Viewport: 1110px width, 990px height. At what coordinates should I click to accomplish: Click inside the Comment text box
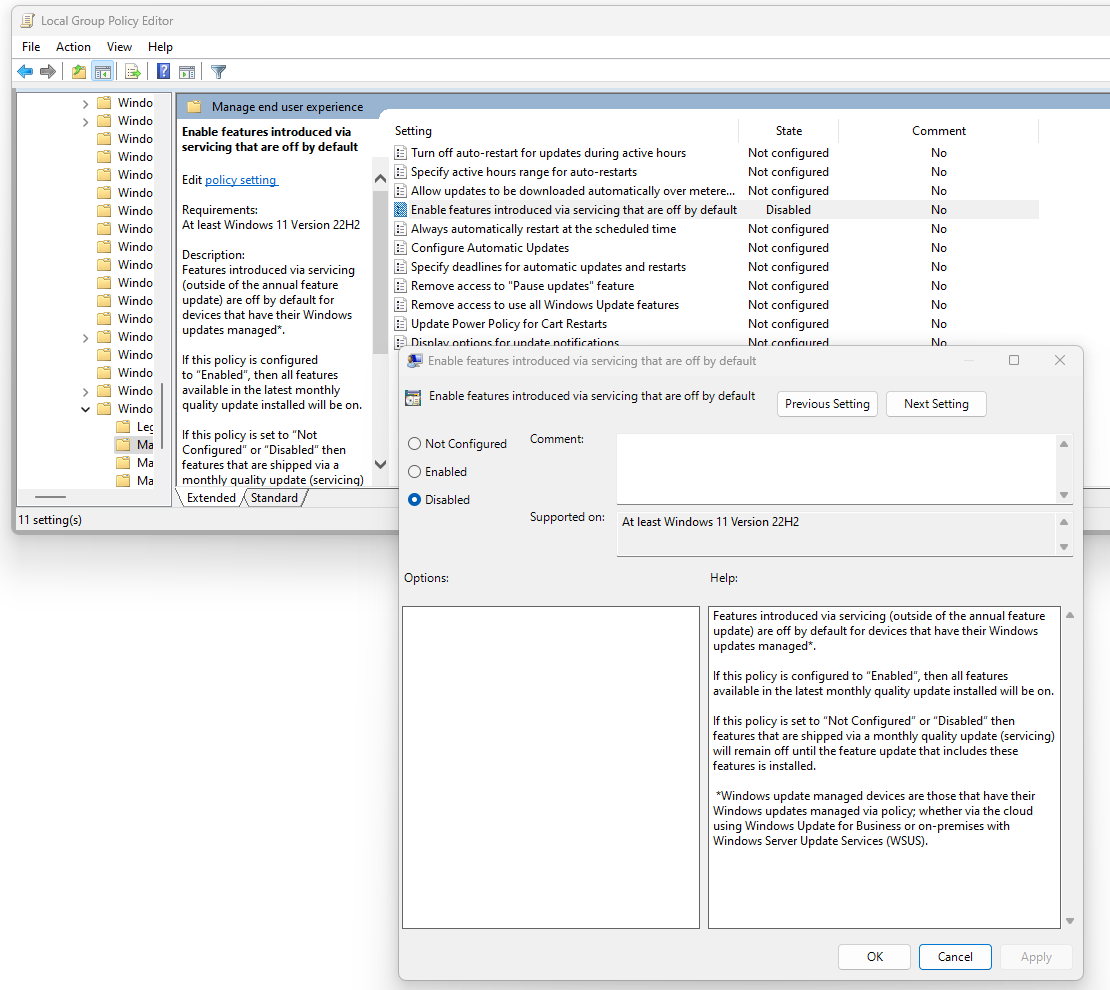[836, 468]
